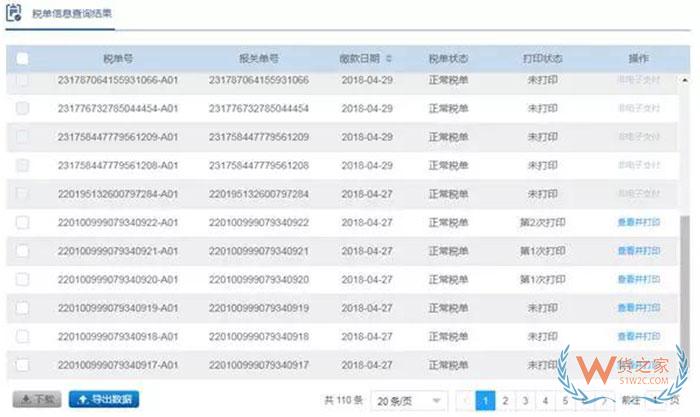Open 查看并打印 for bill 220100999079340919-A01

[638, 308]
